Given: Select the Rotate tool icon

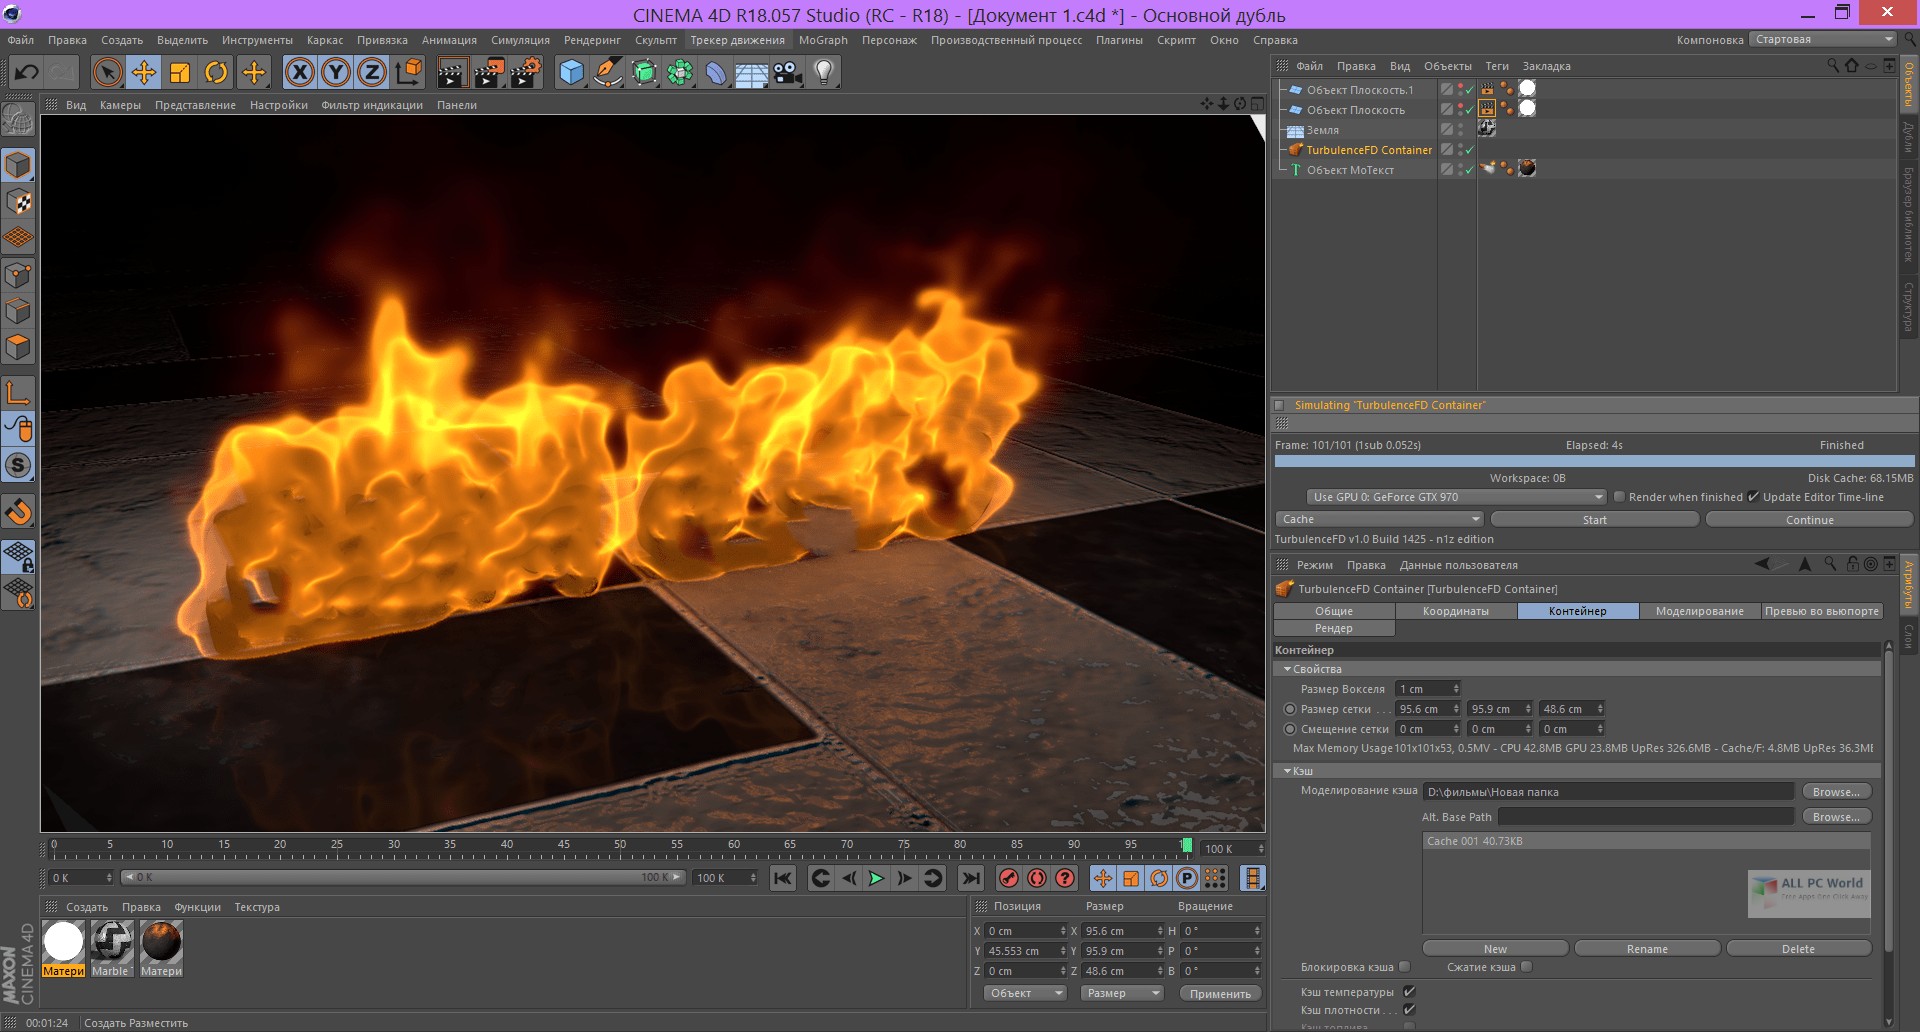Looking at the screenshot, I should (216, 72).
